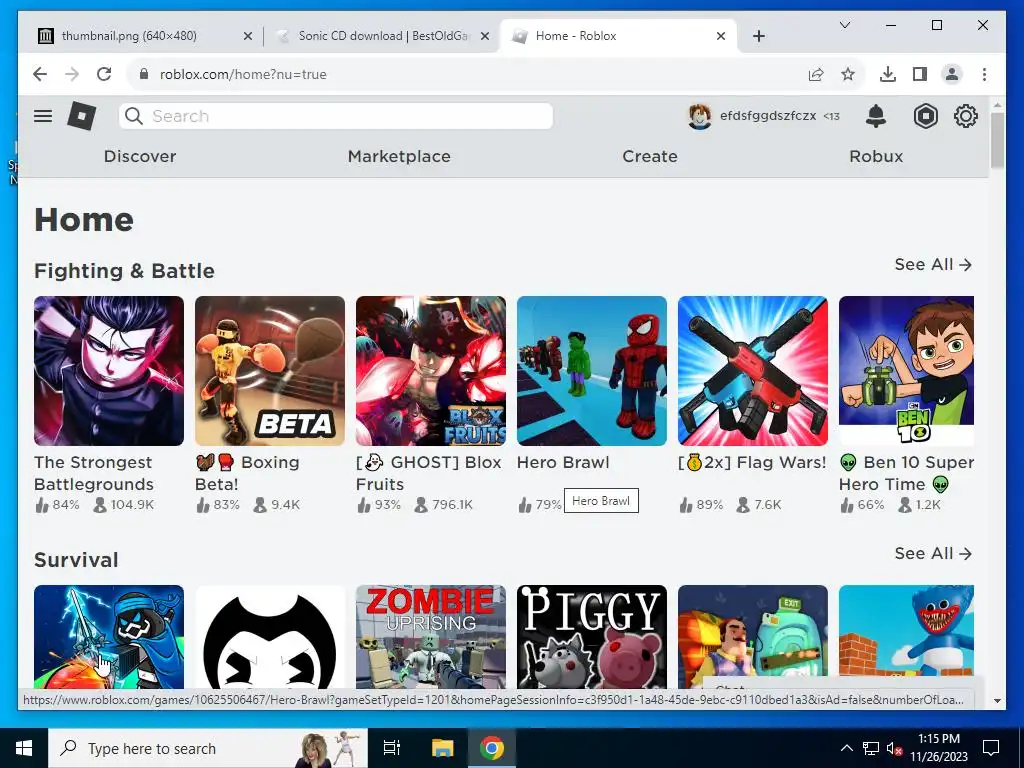Open the Roblox settings gear icon
1024x768 pixels.
coord(966,116)
